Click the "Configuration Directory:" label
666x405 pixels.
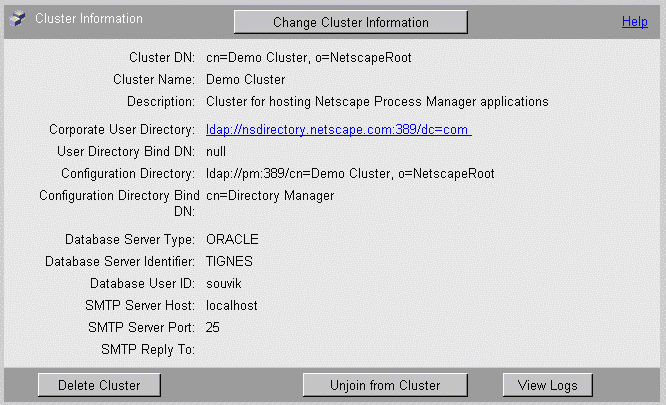point(128,174)
